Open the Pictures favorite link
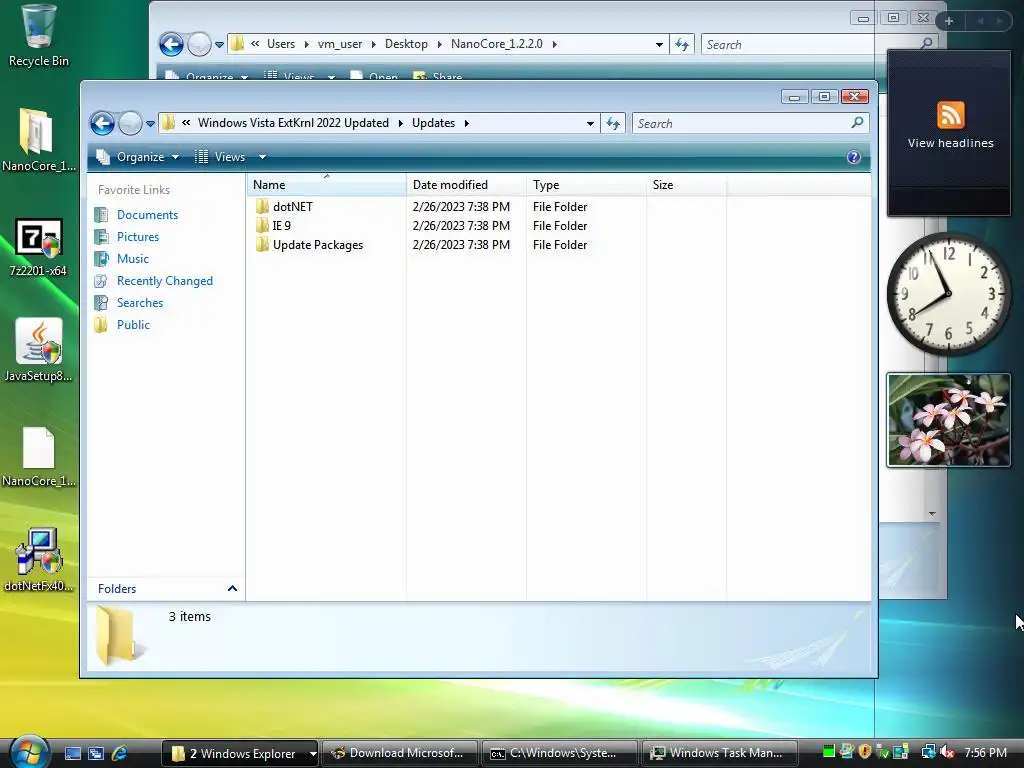Screen dimensions: 1024x768 click(138, 237)
